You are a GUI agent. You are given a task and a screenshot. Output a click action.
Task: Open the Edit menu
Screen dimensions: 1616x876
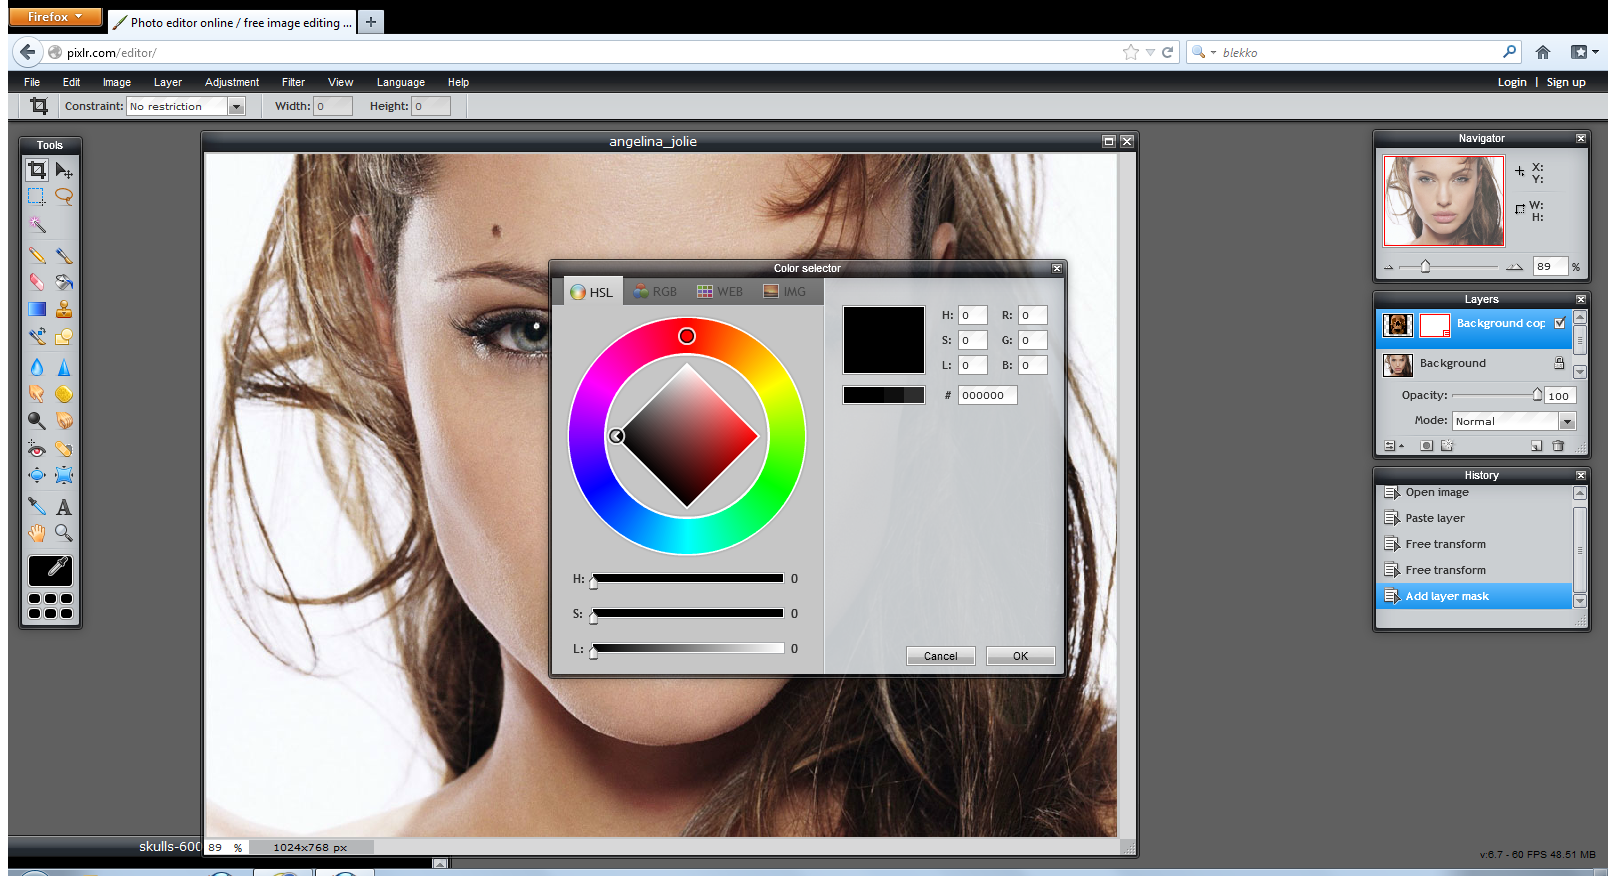pos(71,82)
